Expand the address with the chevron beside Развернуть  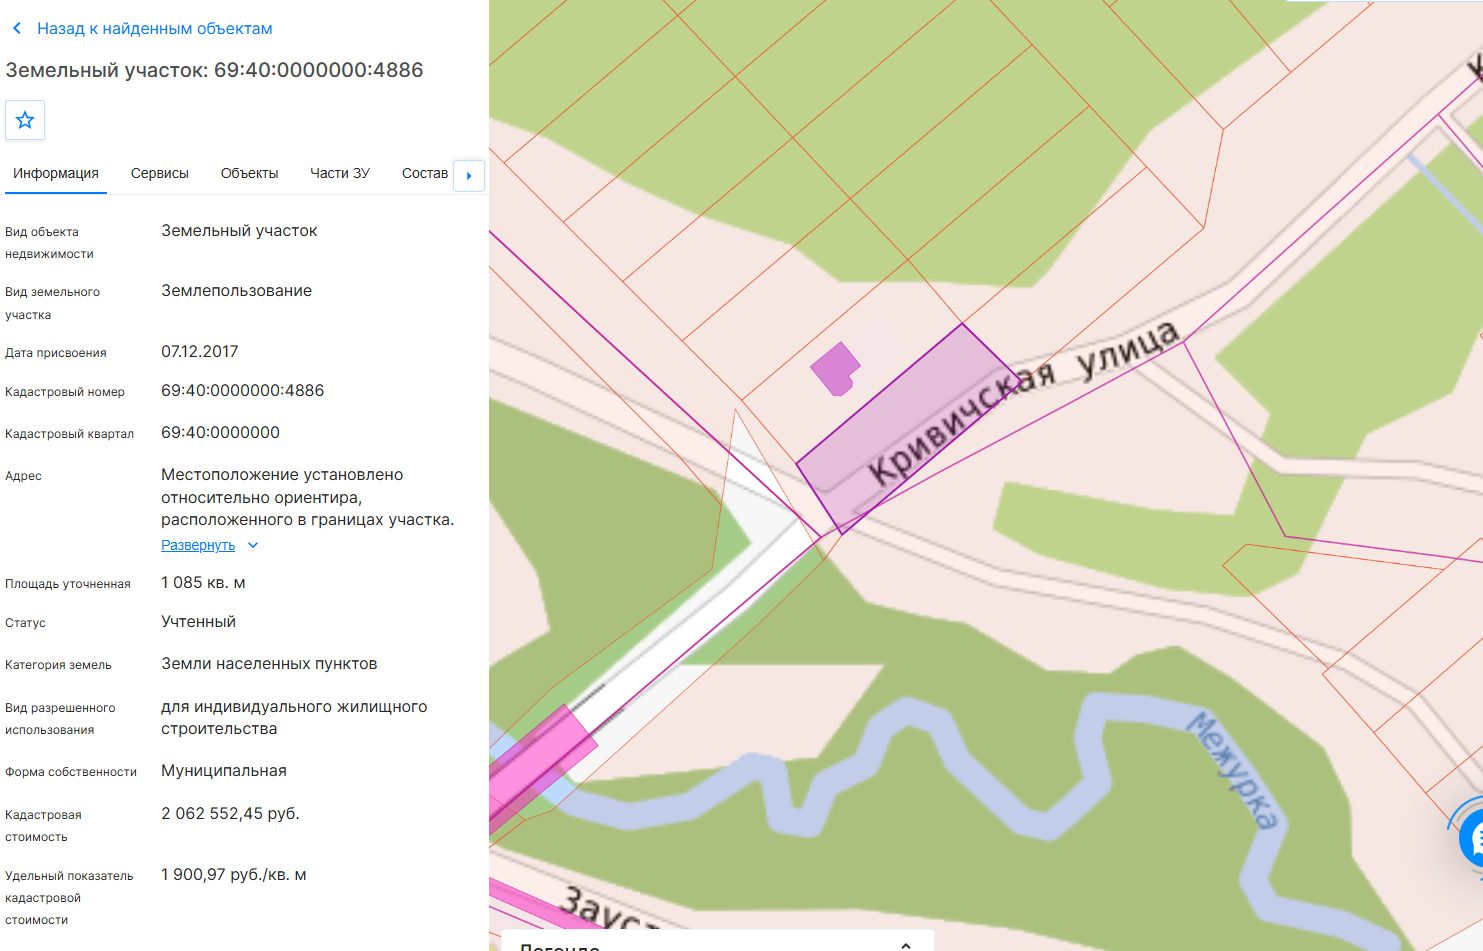pyautogui.click(x=253, y=545)
